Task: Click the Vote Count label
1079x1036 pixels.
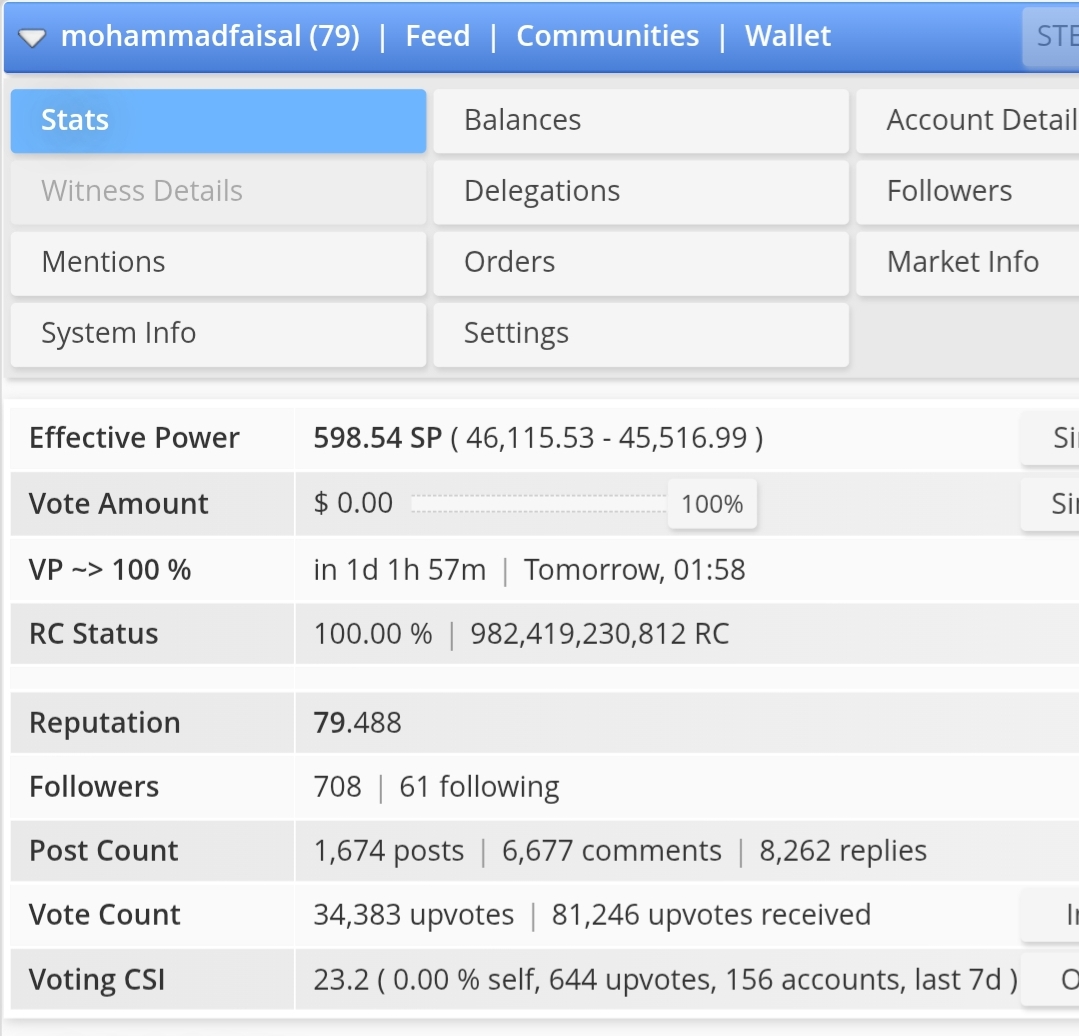Action: pos(105,916)
